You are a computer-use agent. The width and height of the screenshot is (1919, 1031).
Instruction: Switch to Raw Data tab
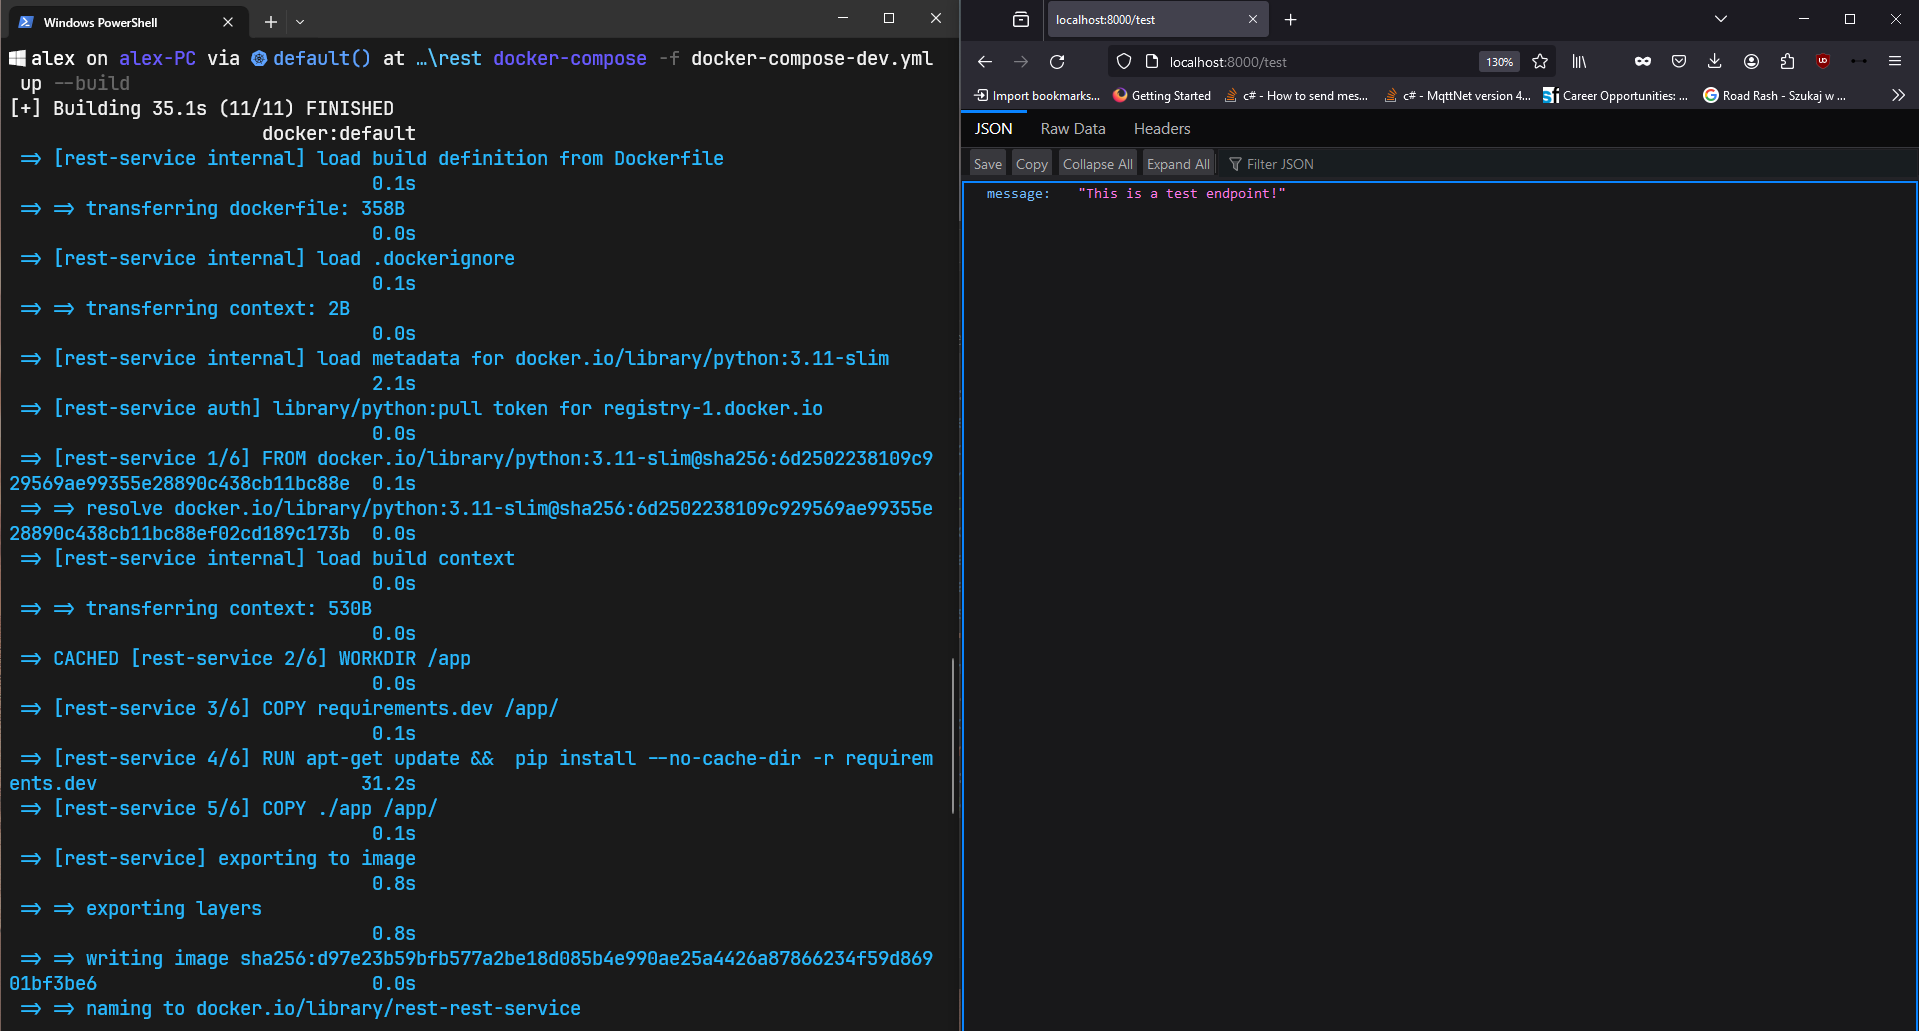pos(1073,129)
